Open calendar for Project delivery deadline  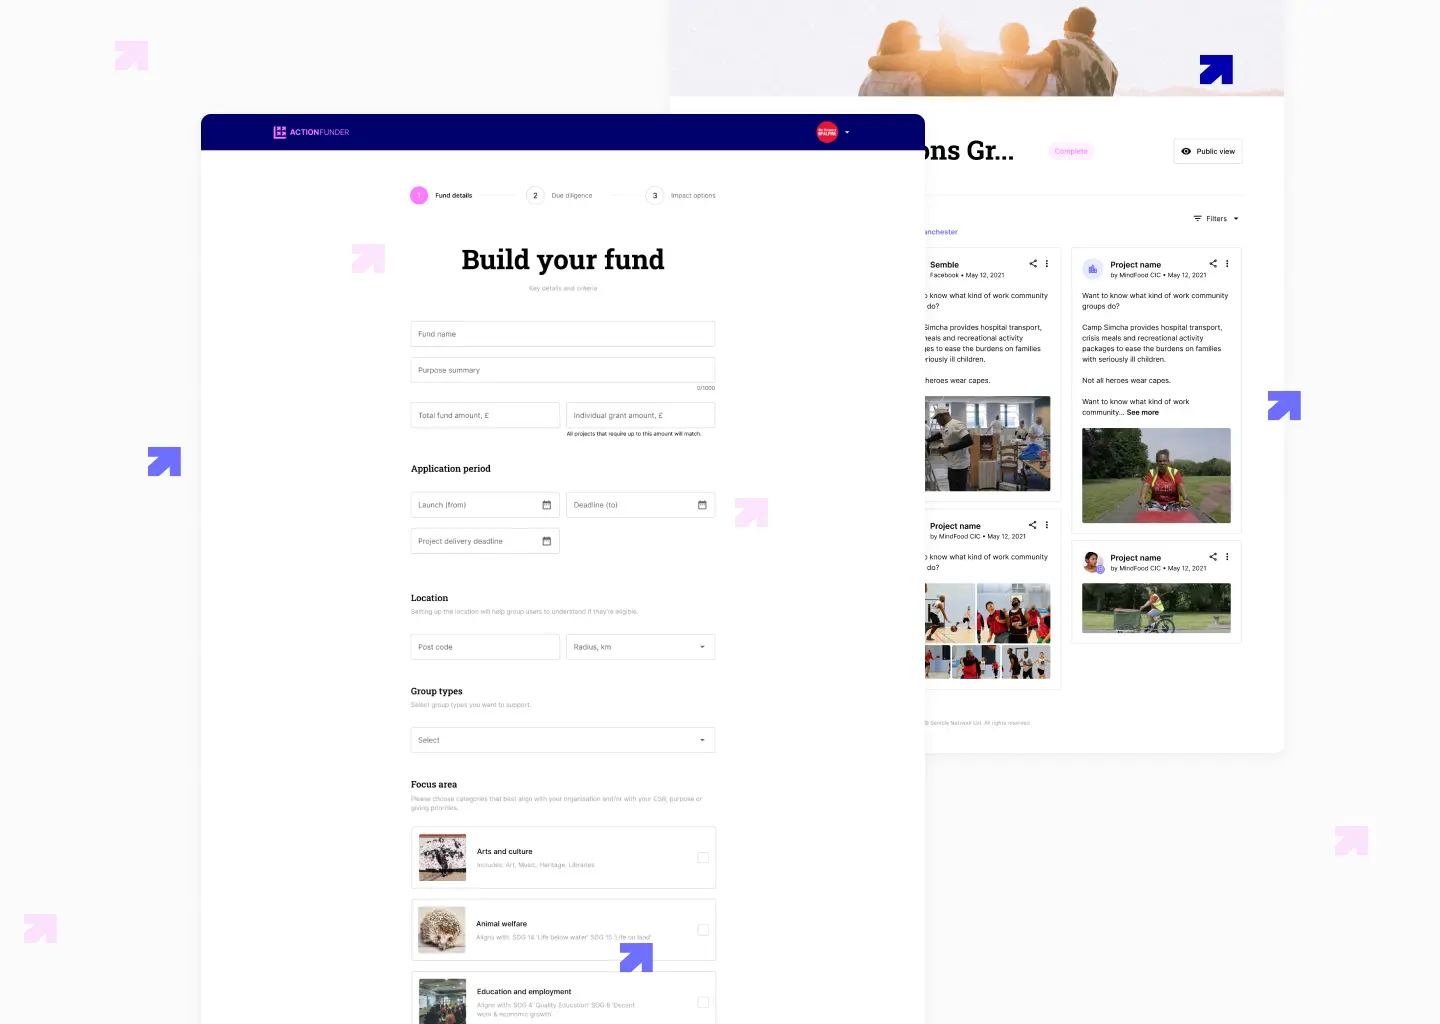tap(546, 541)
